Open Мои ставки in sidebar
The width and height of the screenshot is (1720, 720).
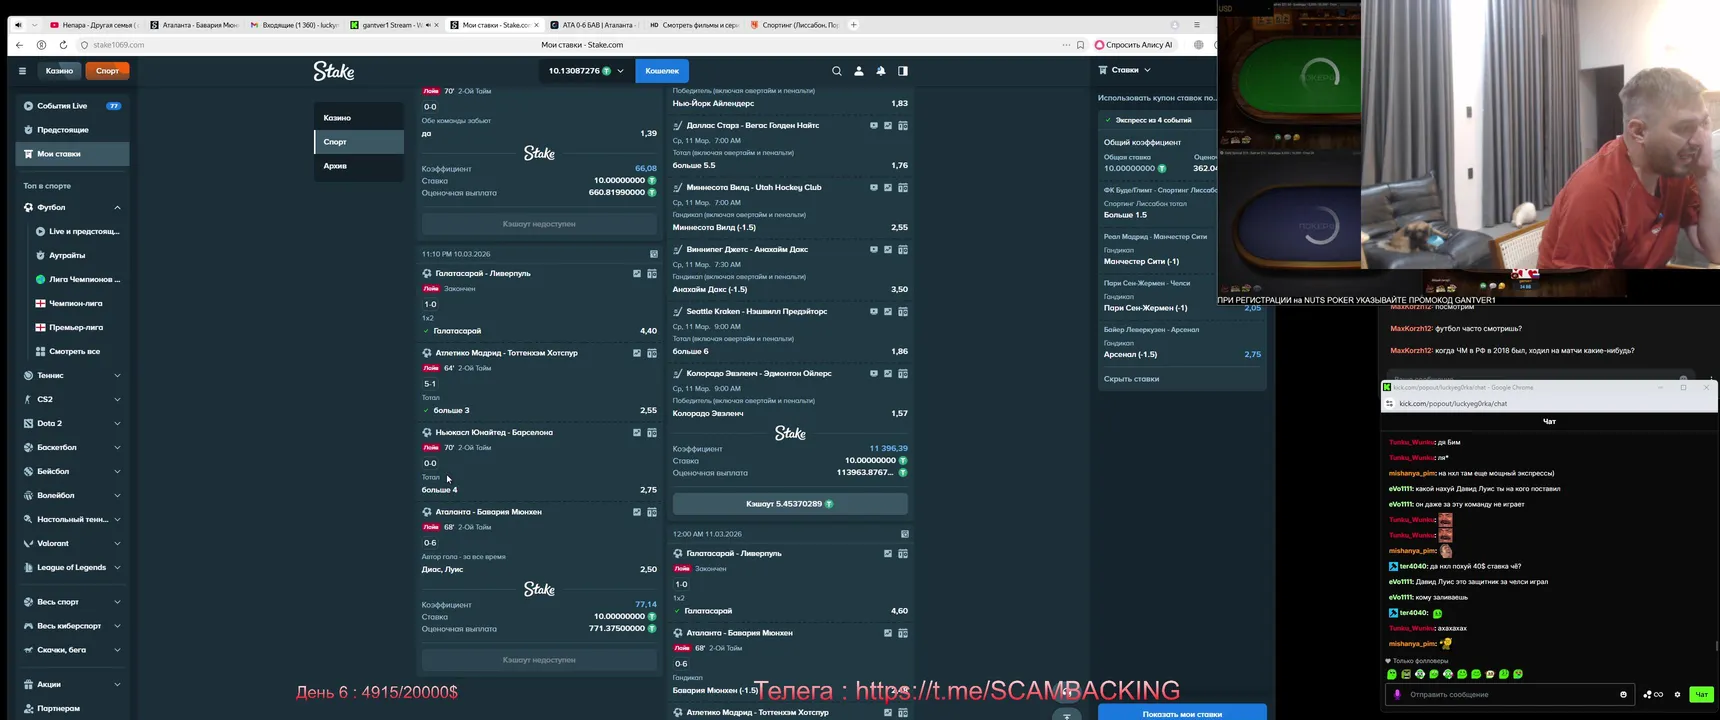pyautogui.click(x=72, y=154)
